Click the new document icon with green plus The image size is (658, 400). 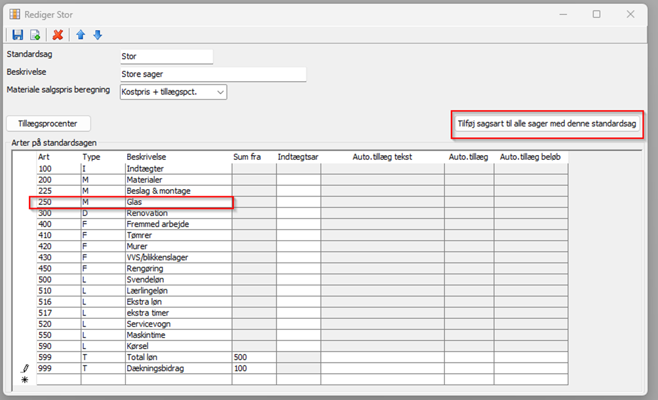[x=35, y=35]
